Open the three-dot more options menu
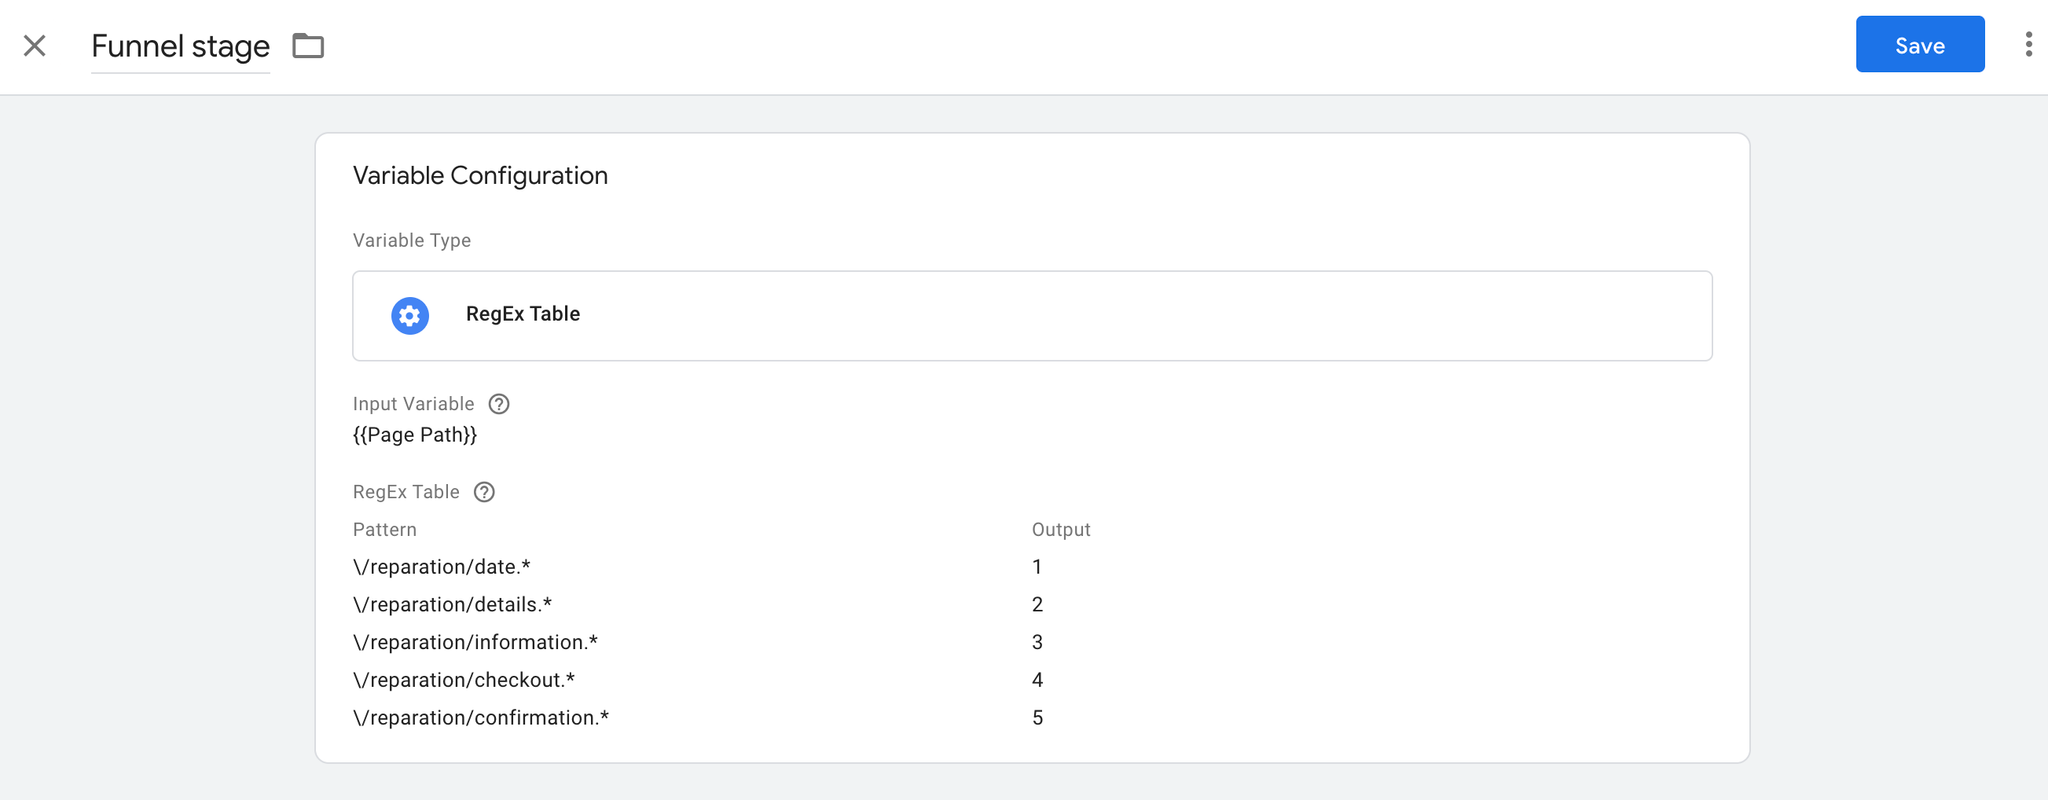Image resolution: width=2048 pixels, height=800 pixels. [x=2028, y=44]
